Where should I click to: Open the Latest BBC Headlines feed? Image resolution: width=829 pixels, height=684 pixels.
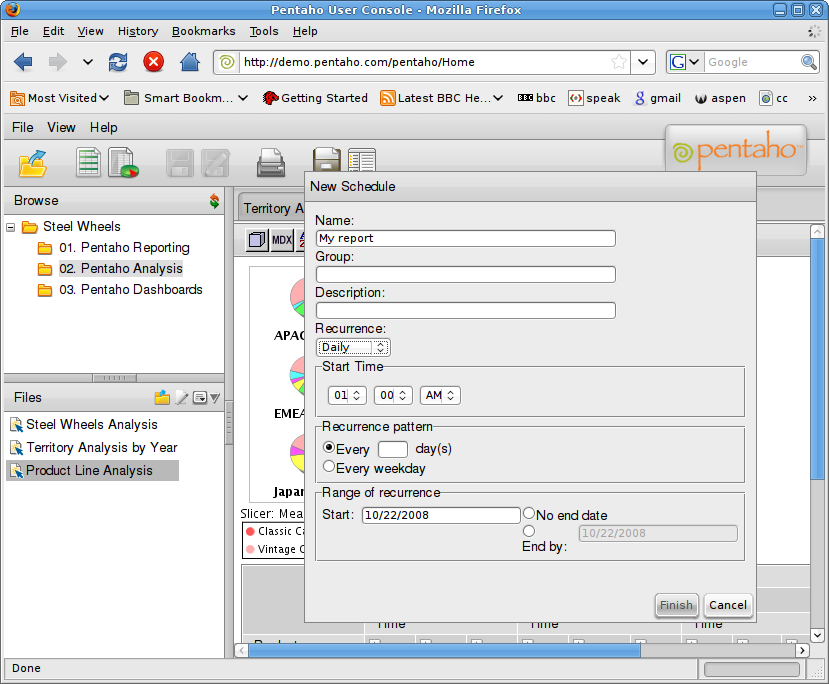tap(441, 98)
